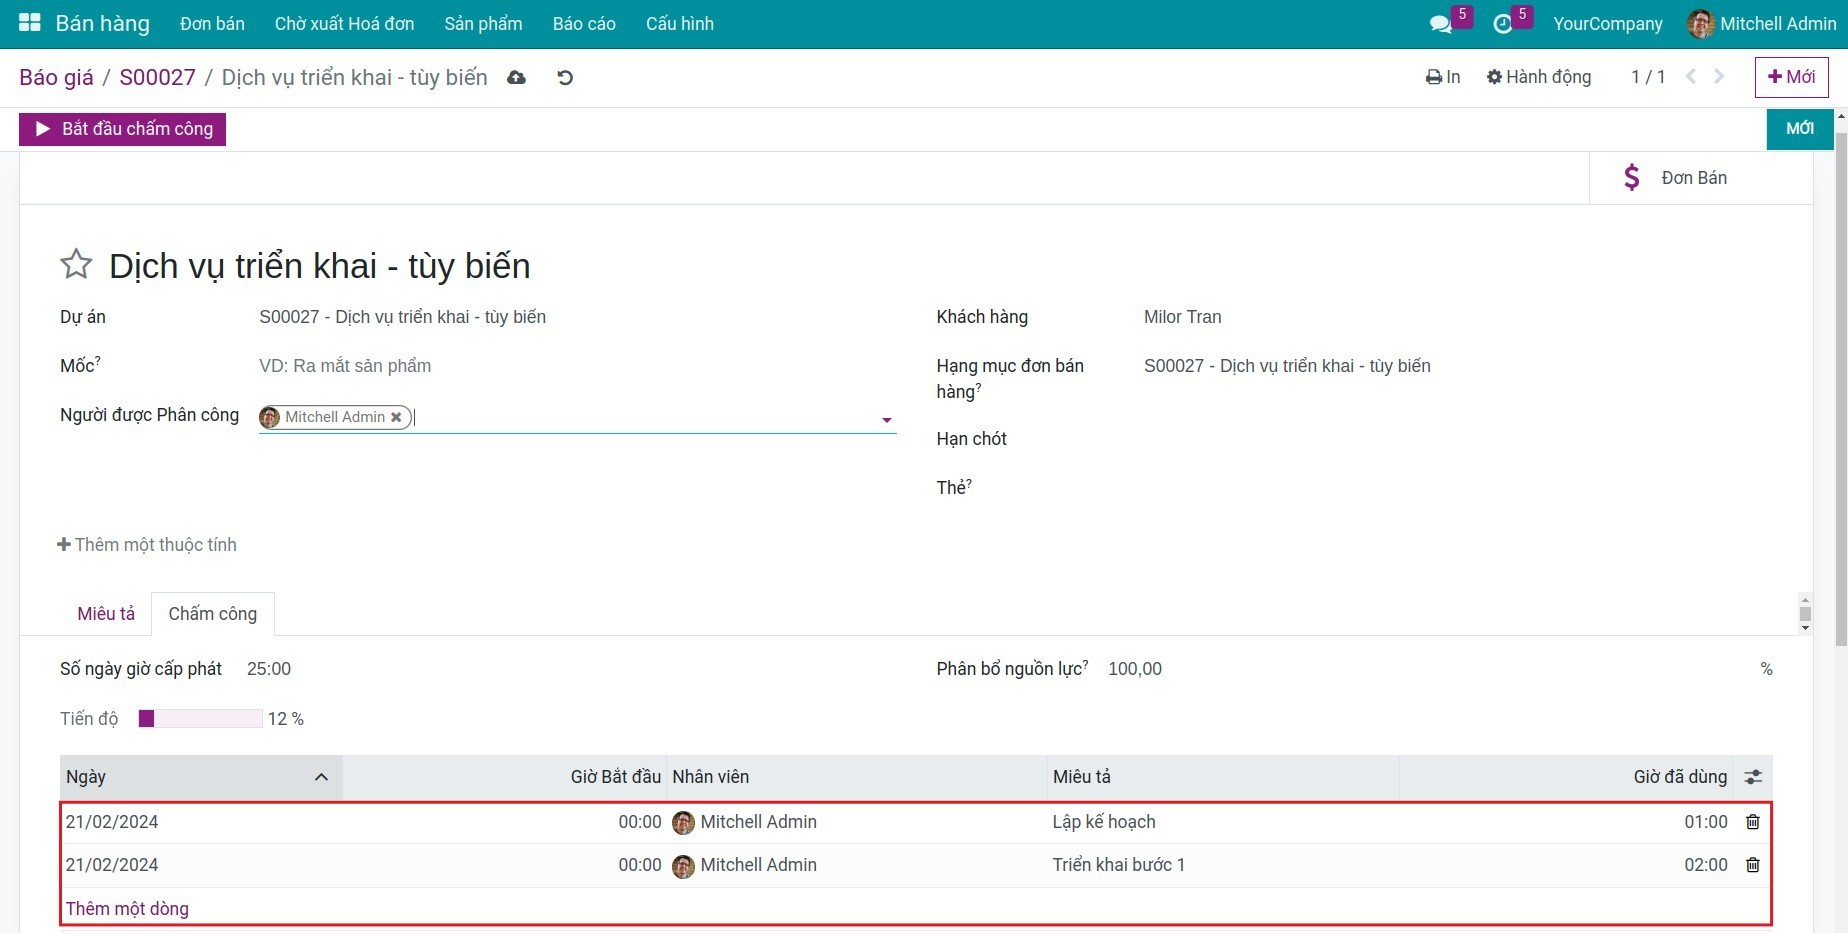Viewport: 1848px width, 933px height.
Task: Click the Thêm một dòng link
Action: tap(127, 909)
